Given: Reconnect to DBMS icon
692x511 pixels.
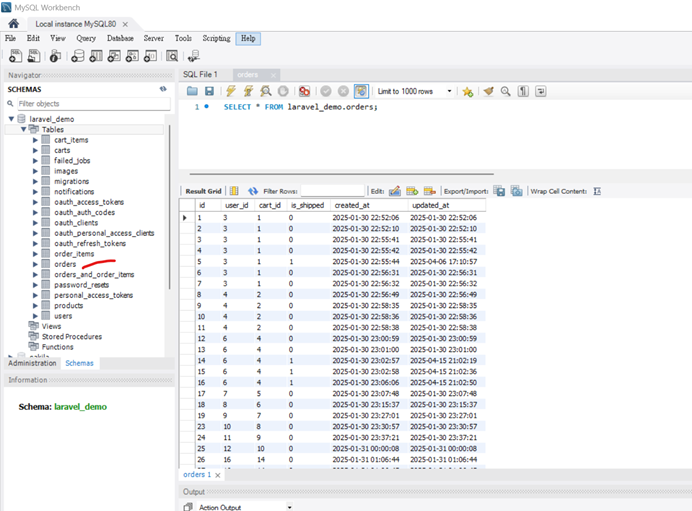Looking at the screenshot, I should pyautogui.click(x=194, y=56).
